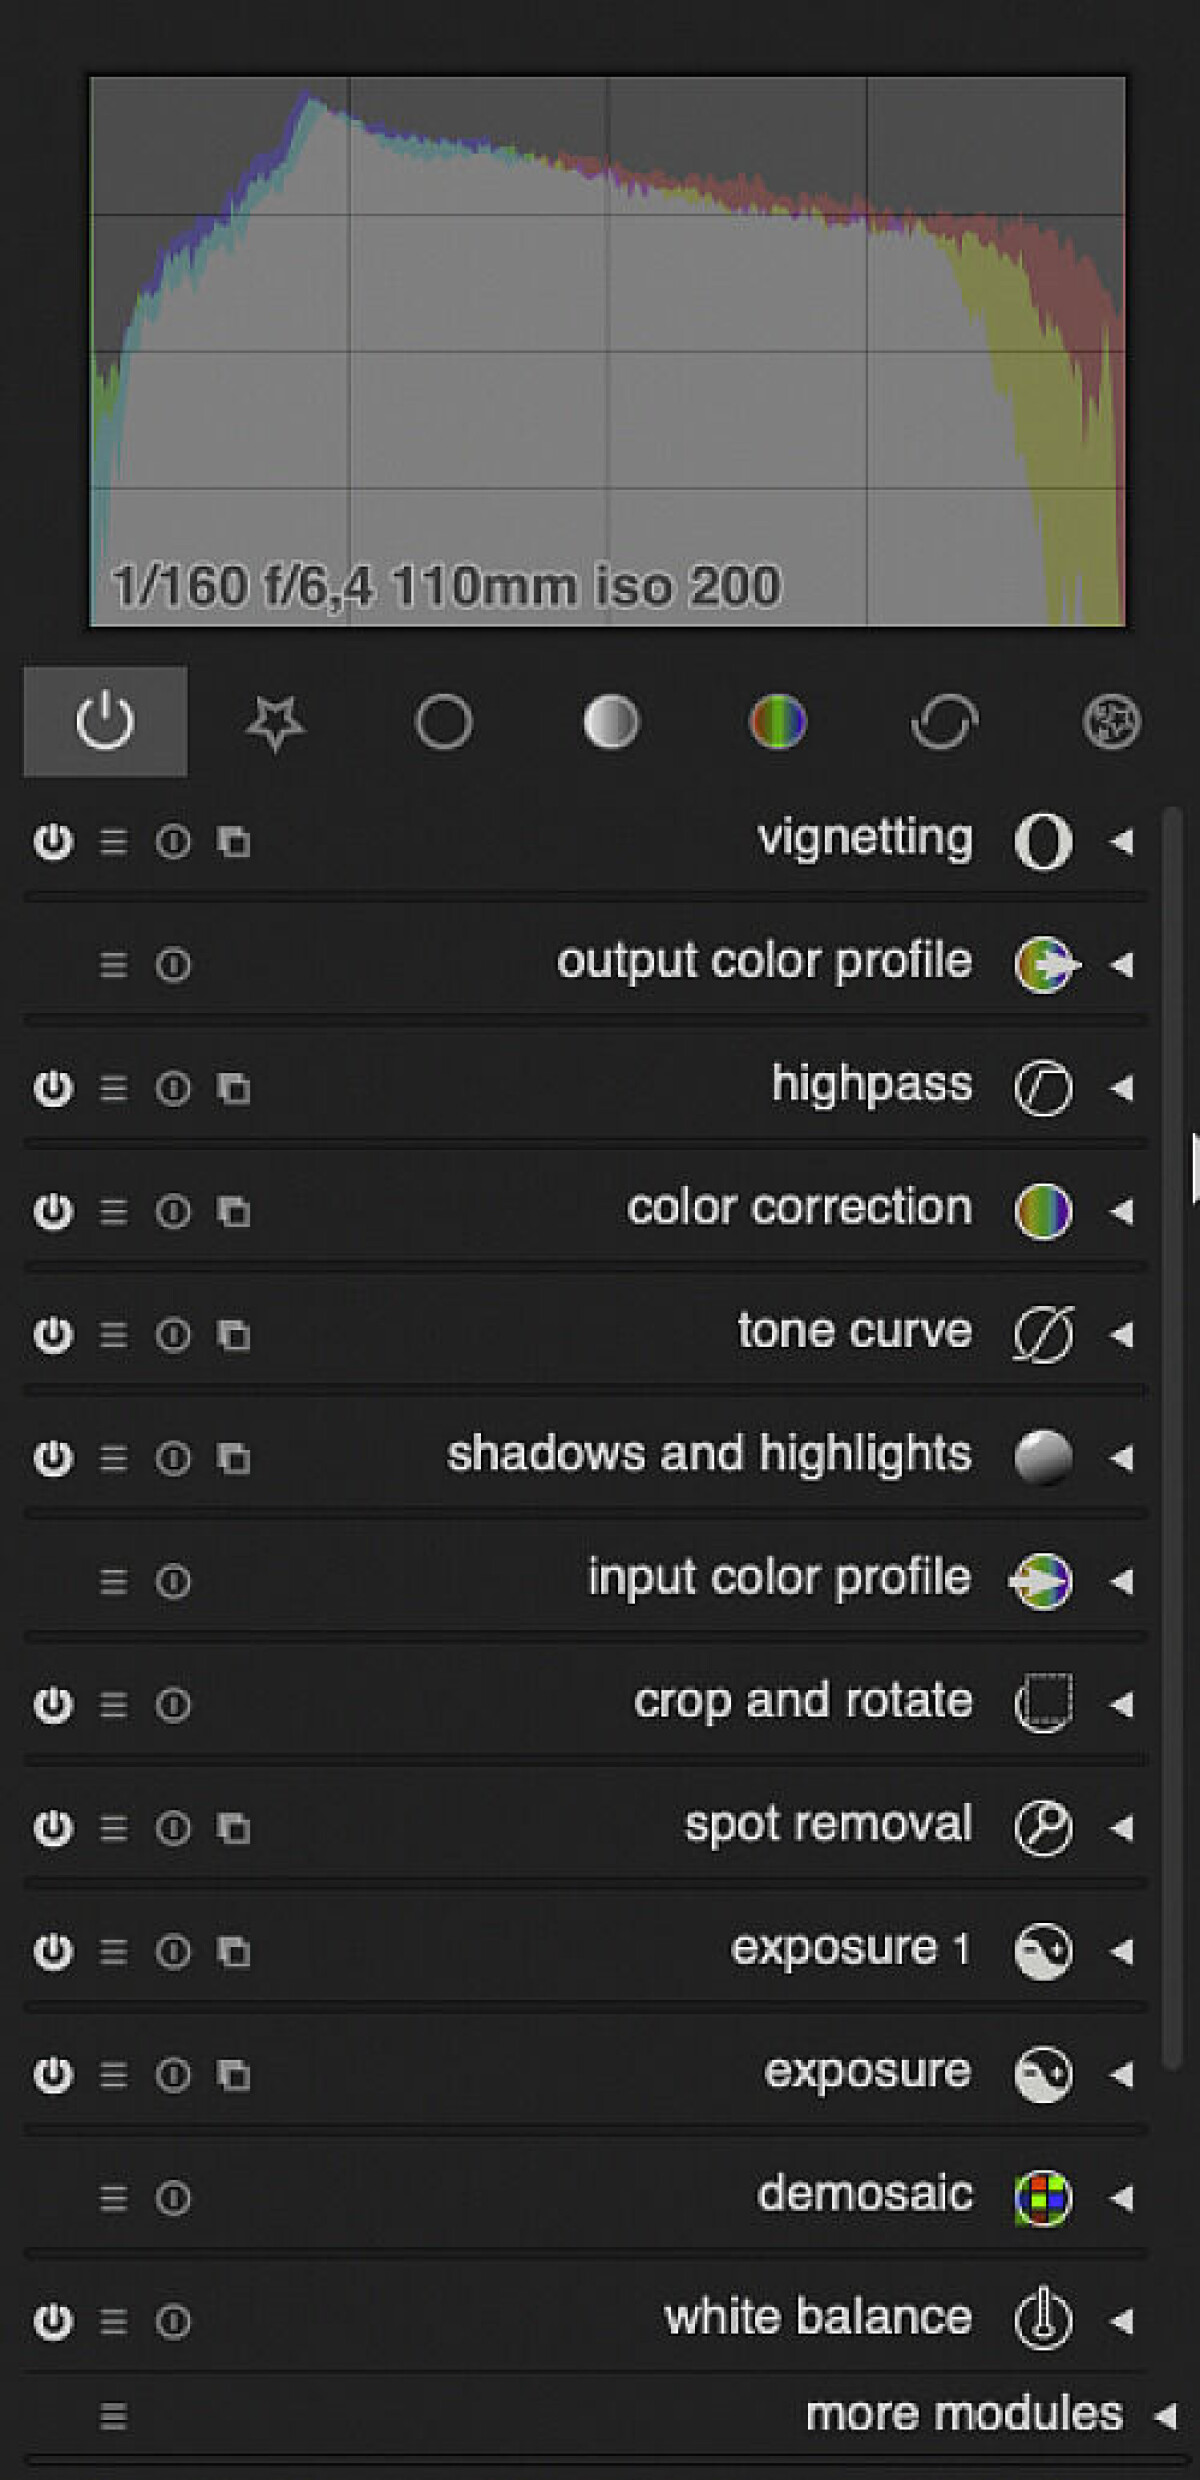1200x2480 pixels.
Task: Click duplicate instance icon on exposure 1
Action: [234, 1951]
